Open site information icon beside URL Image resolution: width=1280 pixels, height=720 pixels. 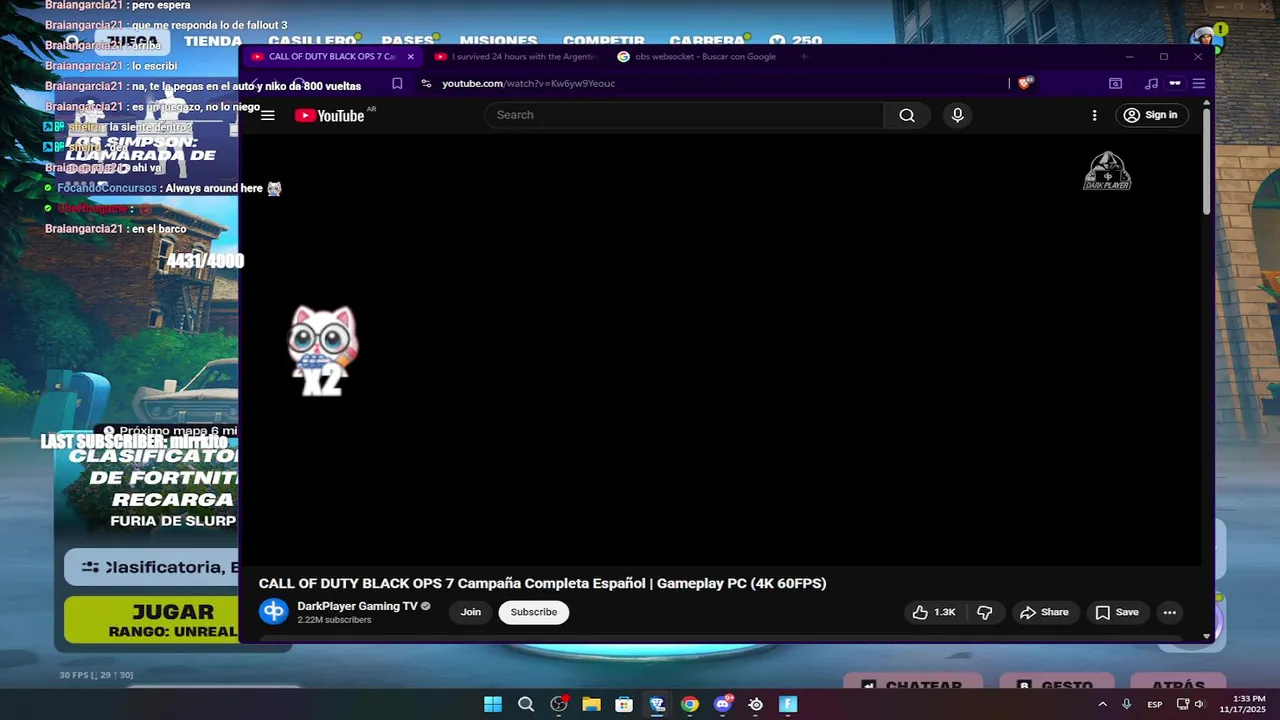click(426, 84)
